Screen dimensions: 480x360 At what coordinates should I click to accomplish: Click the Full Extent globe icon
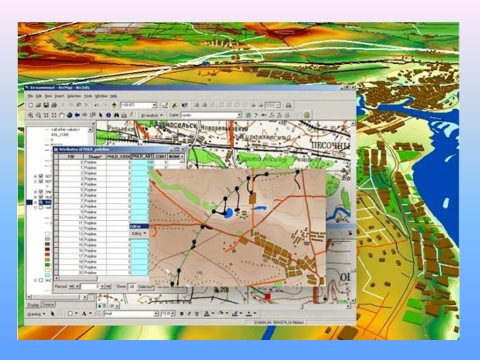click(x=69, y=115)
